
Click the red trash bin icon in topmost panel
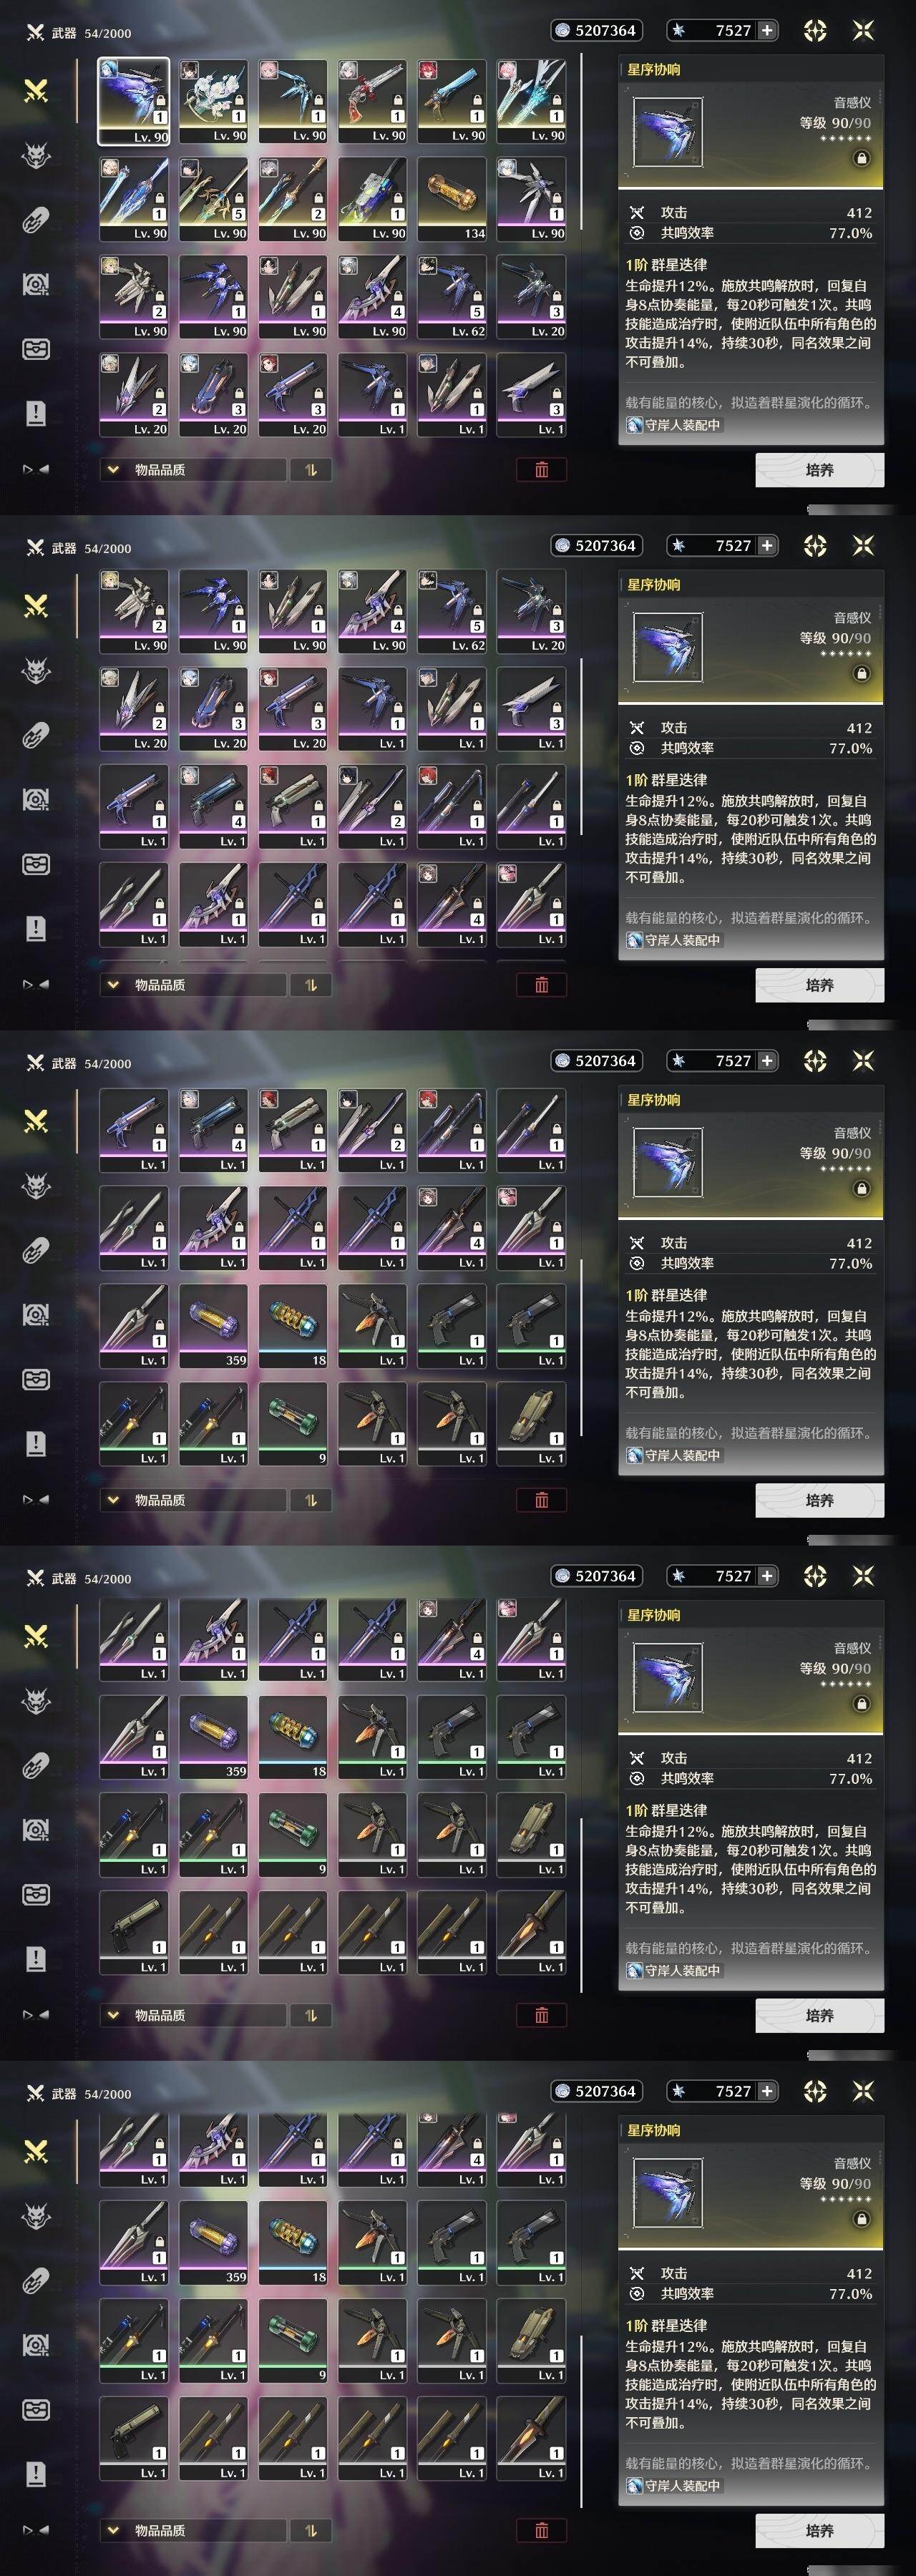click(x=541, y=470)
